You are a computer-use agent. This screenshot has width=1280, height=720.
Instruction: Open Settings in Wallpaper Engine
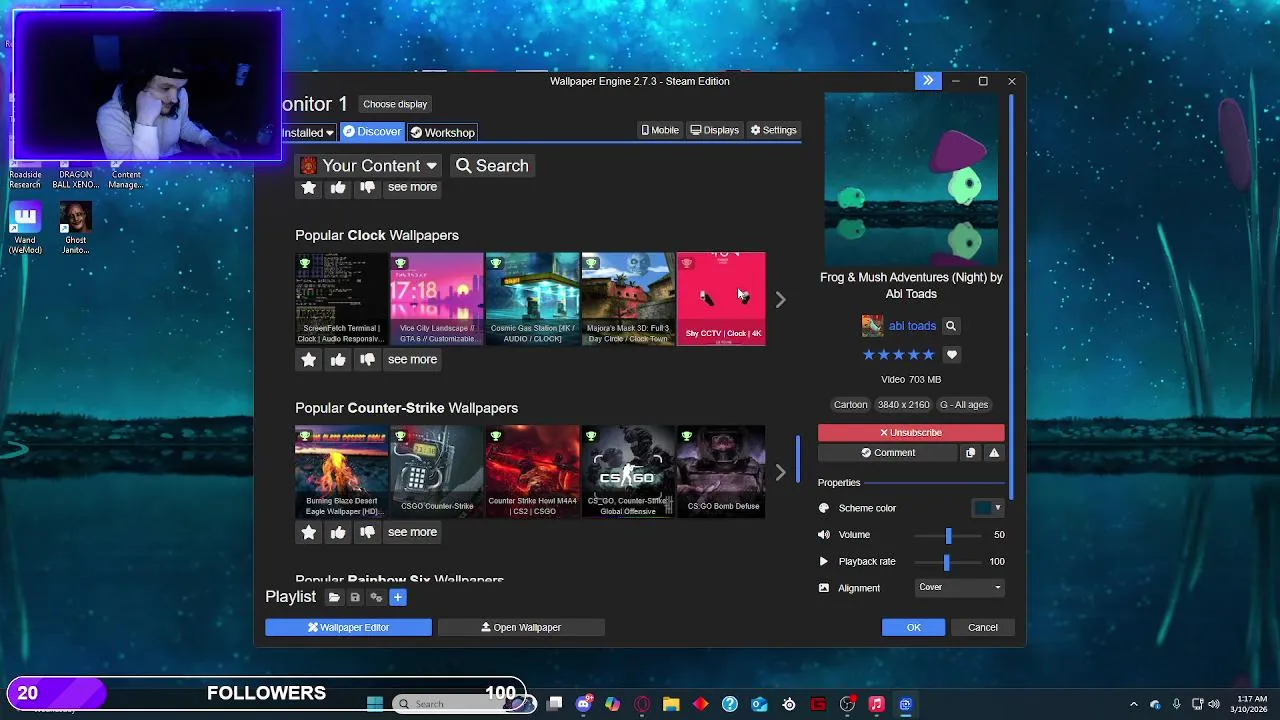774,130
